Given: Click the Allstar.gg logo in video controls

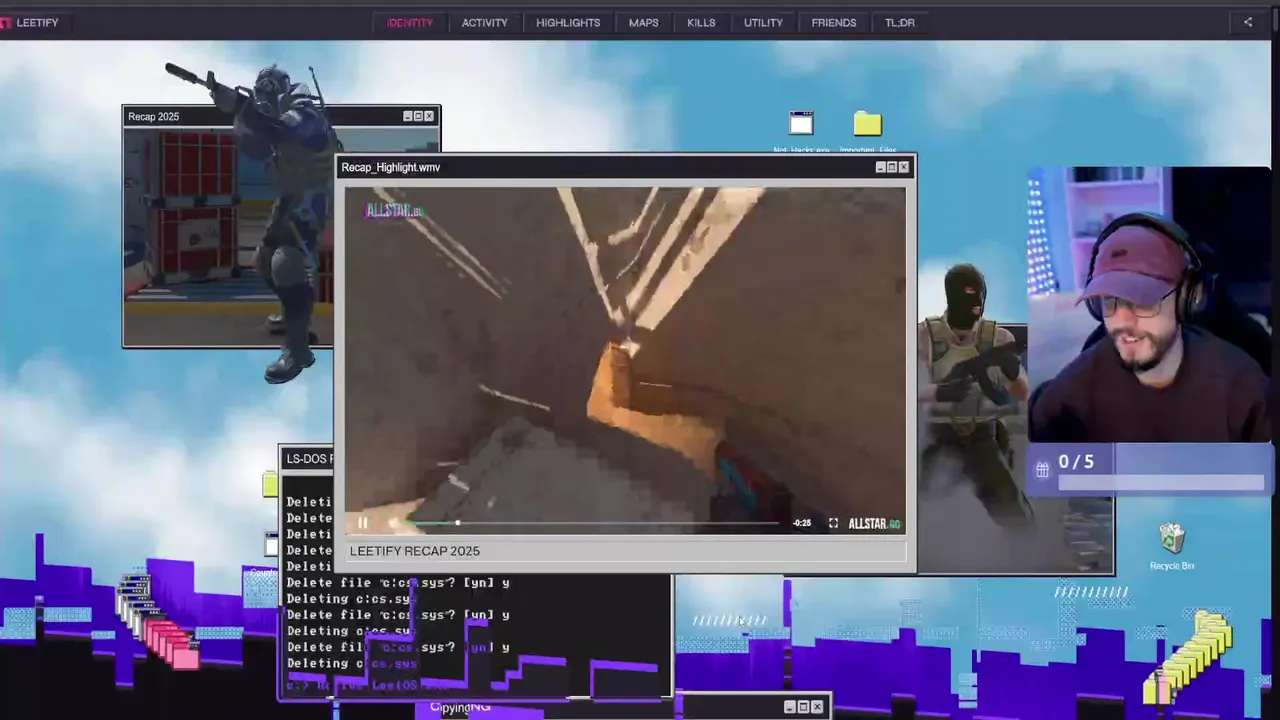Looking at the screenshot, I should click(x=874, y=523).
